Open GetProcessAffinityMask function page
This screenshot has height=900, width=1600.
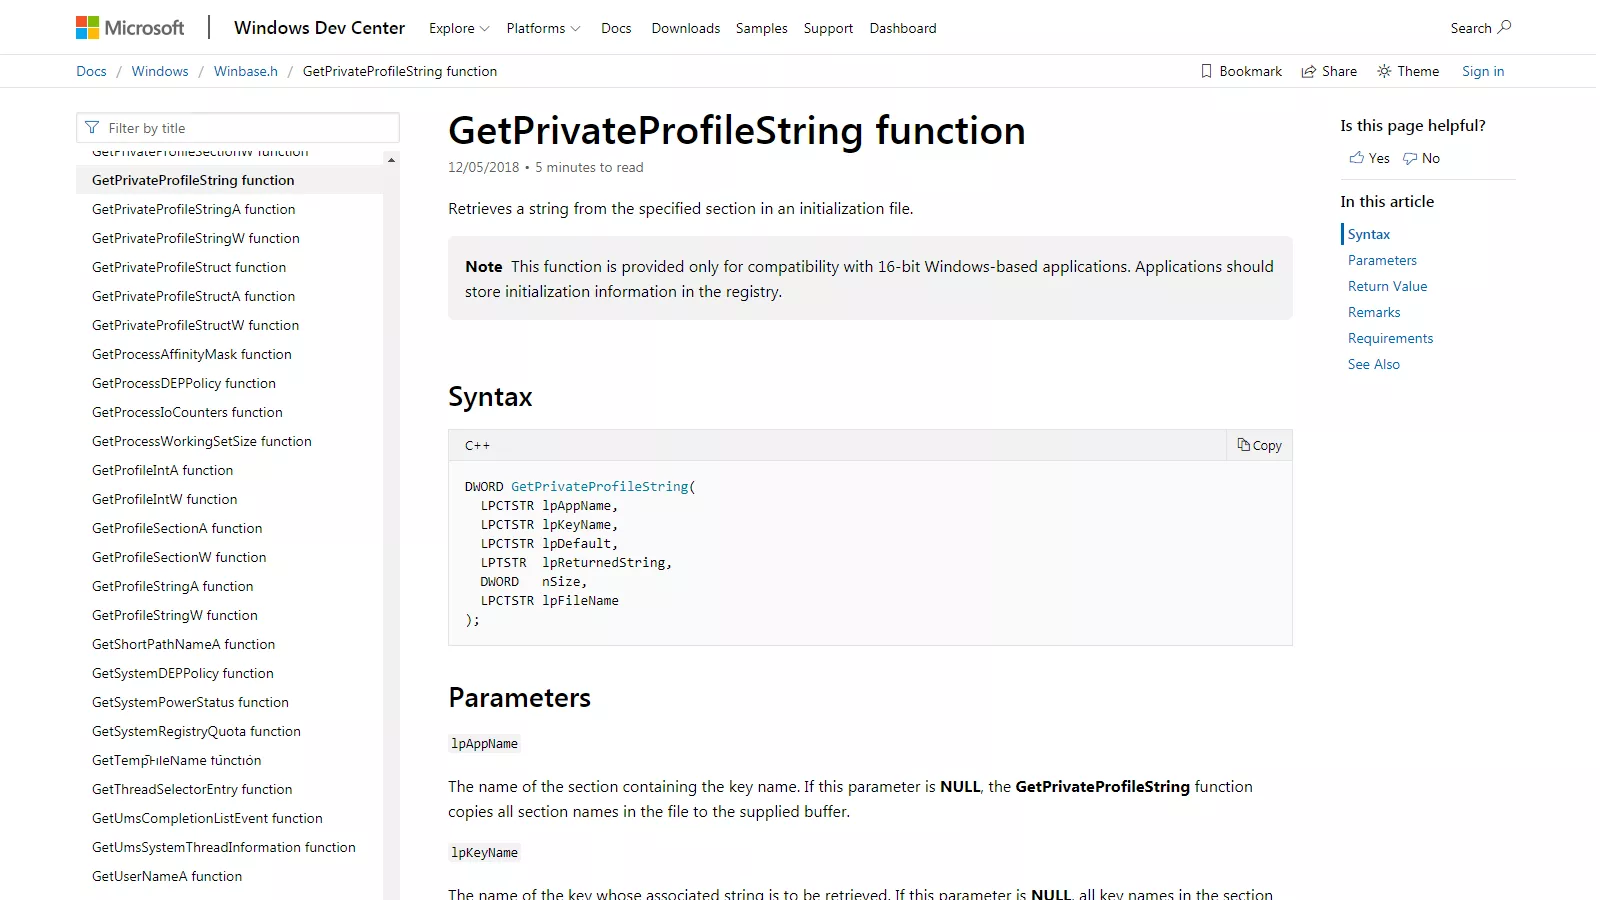(192, 354)
